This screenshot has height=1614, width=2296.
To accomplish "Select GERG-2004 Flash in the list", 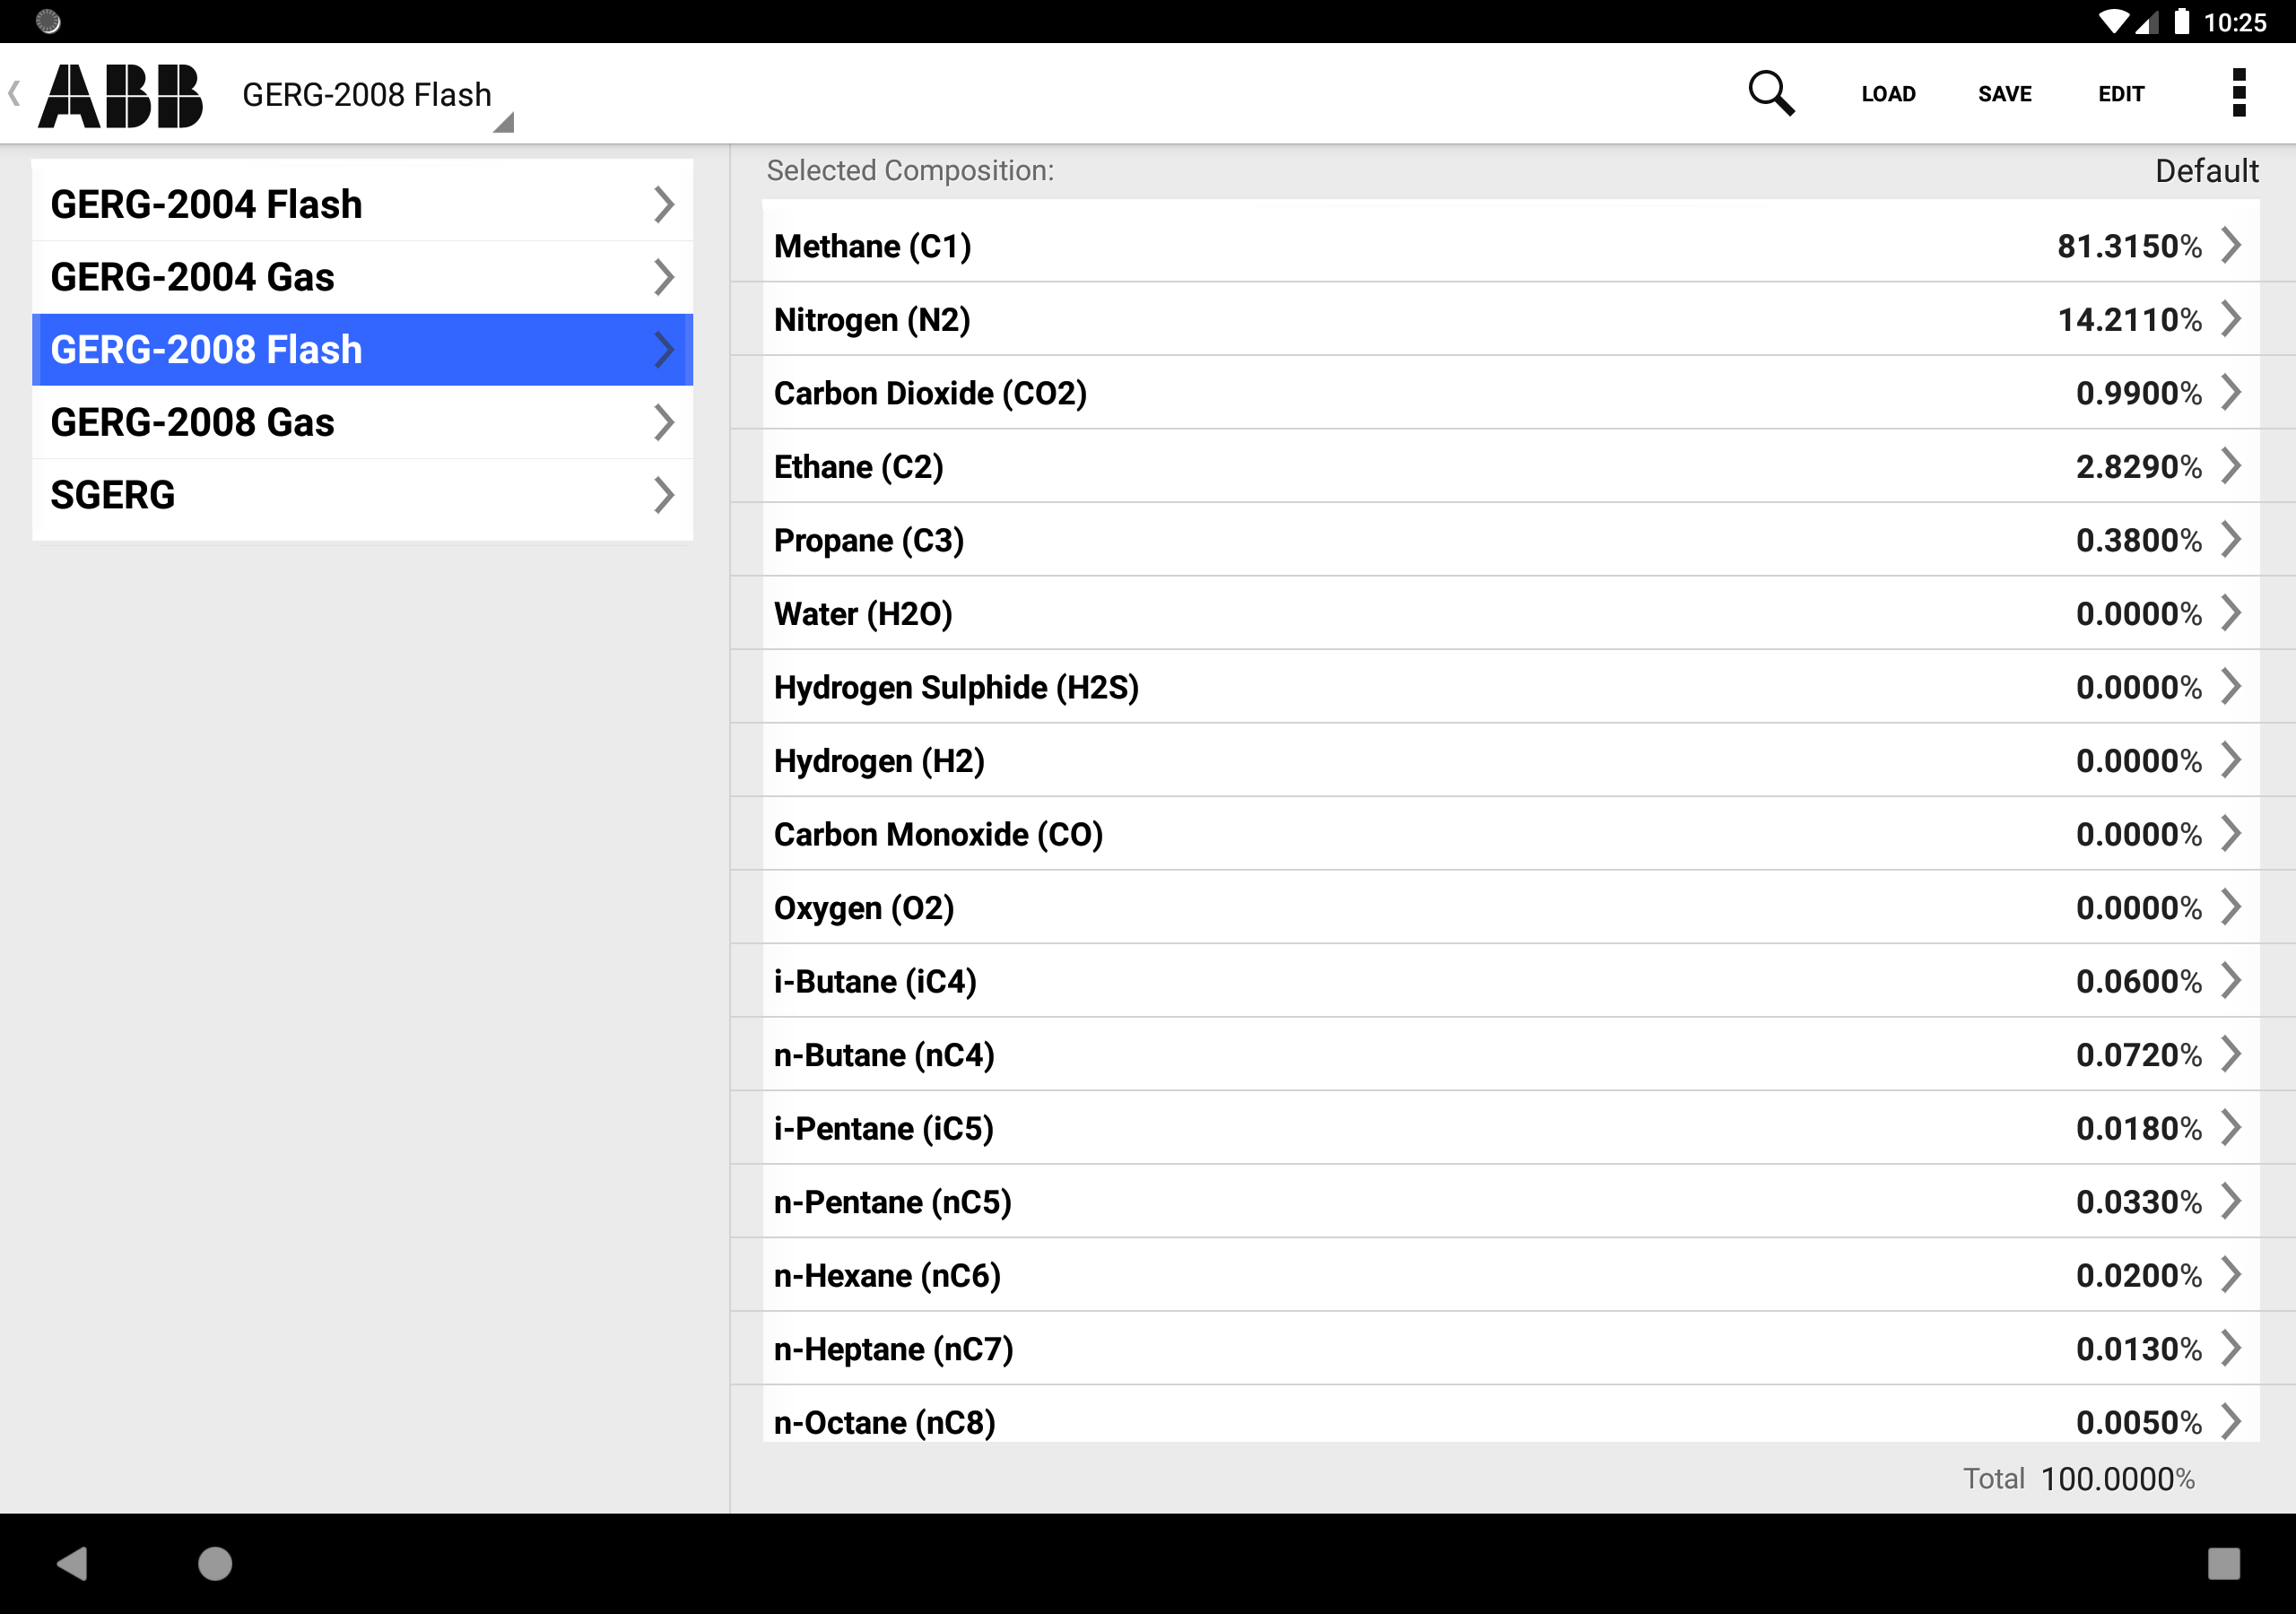I will tap(362, 204).
